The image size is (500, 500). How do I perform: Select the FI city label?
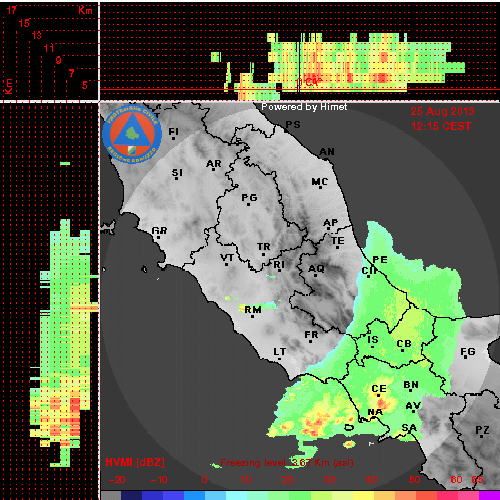[x=173, y=132]
